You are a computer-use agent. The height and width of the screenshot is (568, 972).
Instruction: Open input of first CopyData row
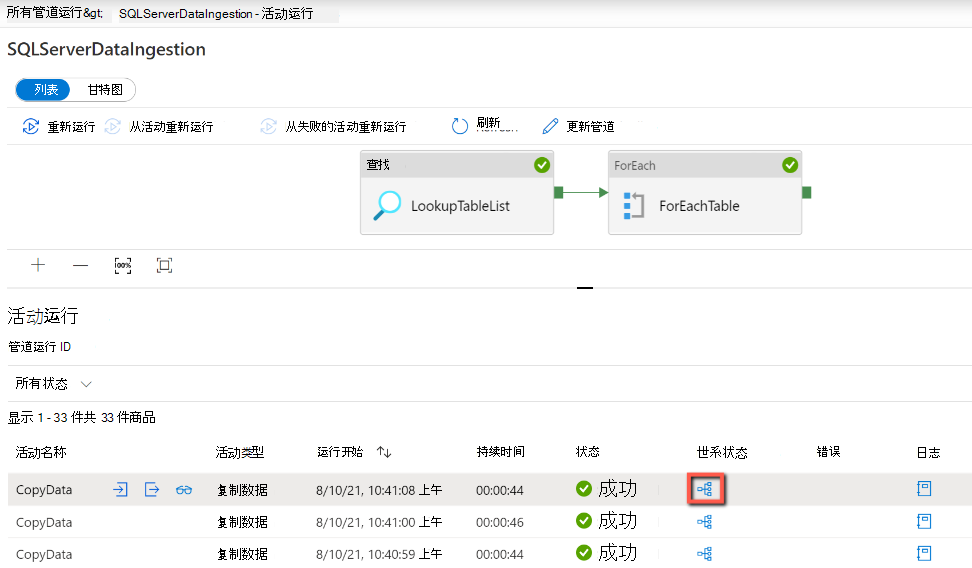coord(120,490)
